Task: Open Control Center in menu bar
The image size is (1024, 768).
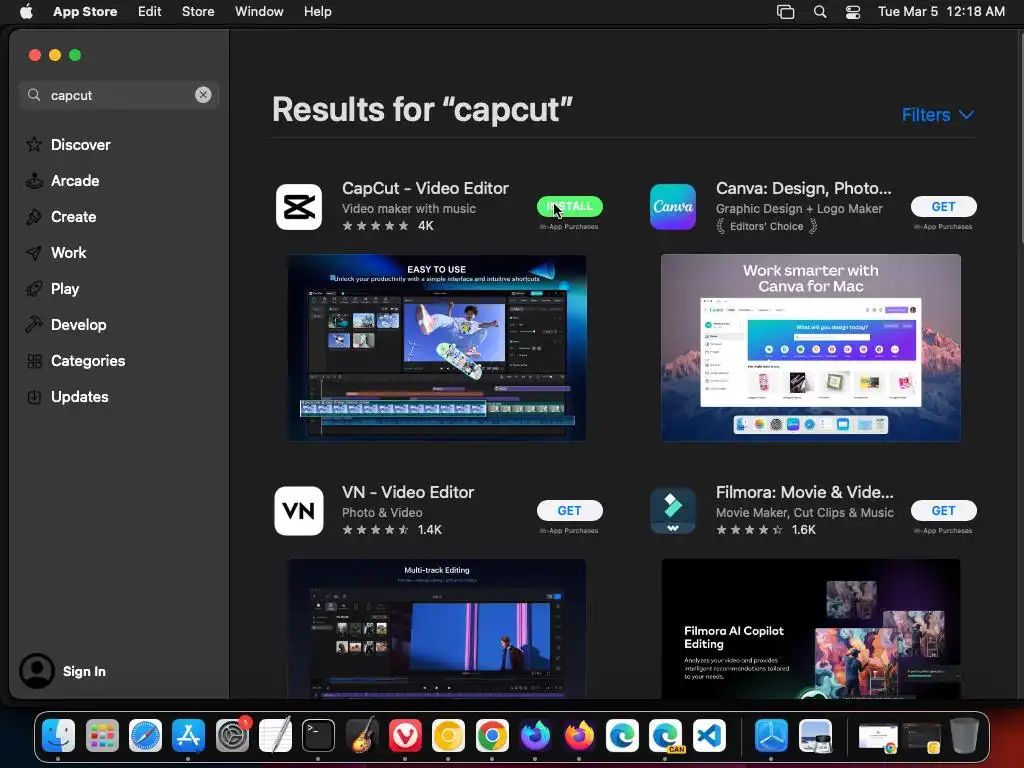Action: pos(853,12)
